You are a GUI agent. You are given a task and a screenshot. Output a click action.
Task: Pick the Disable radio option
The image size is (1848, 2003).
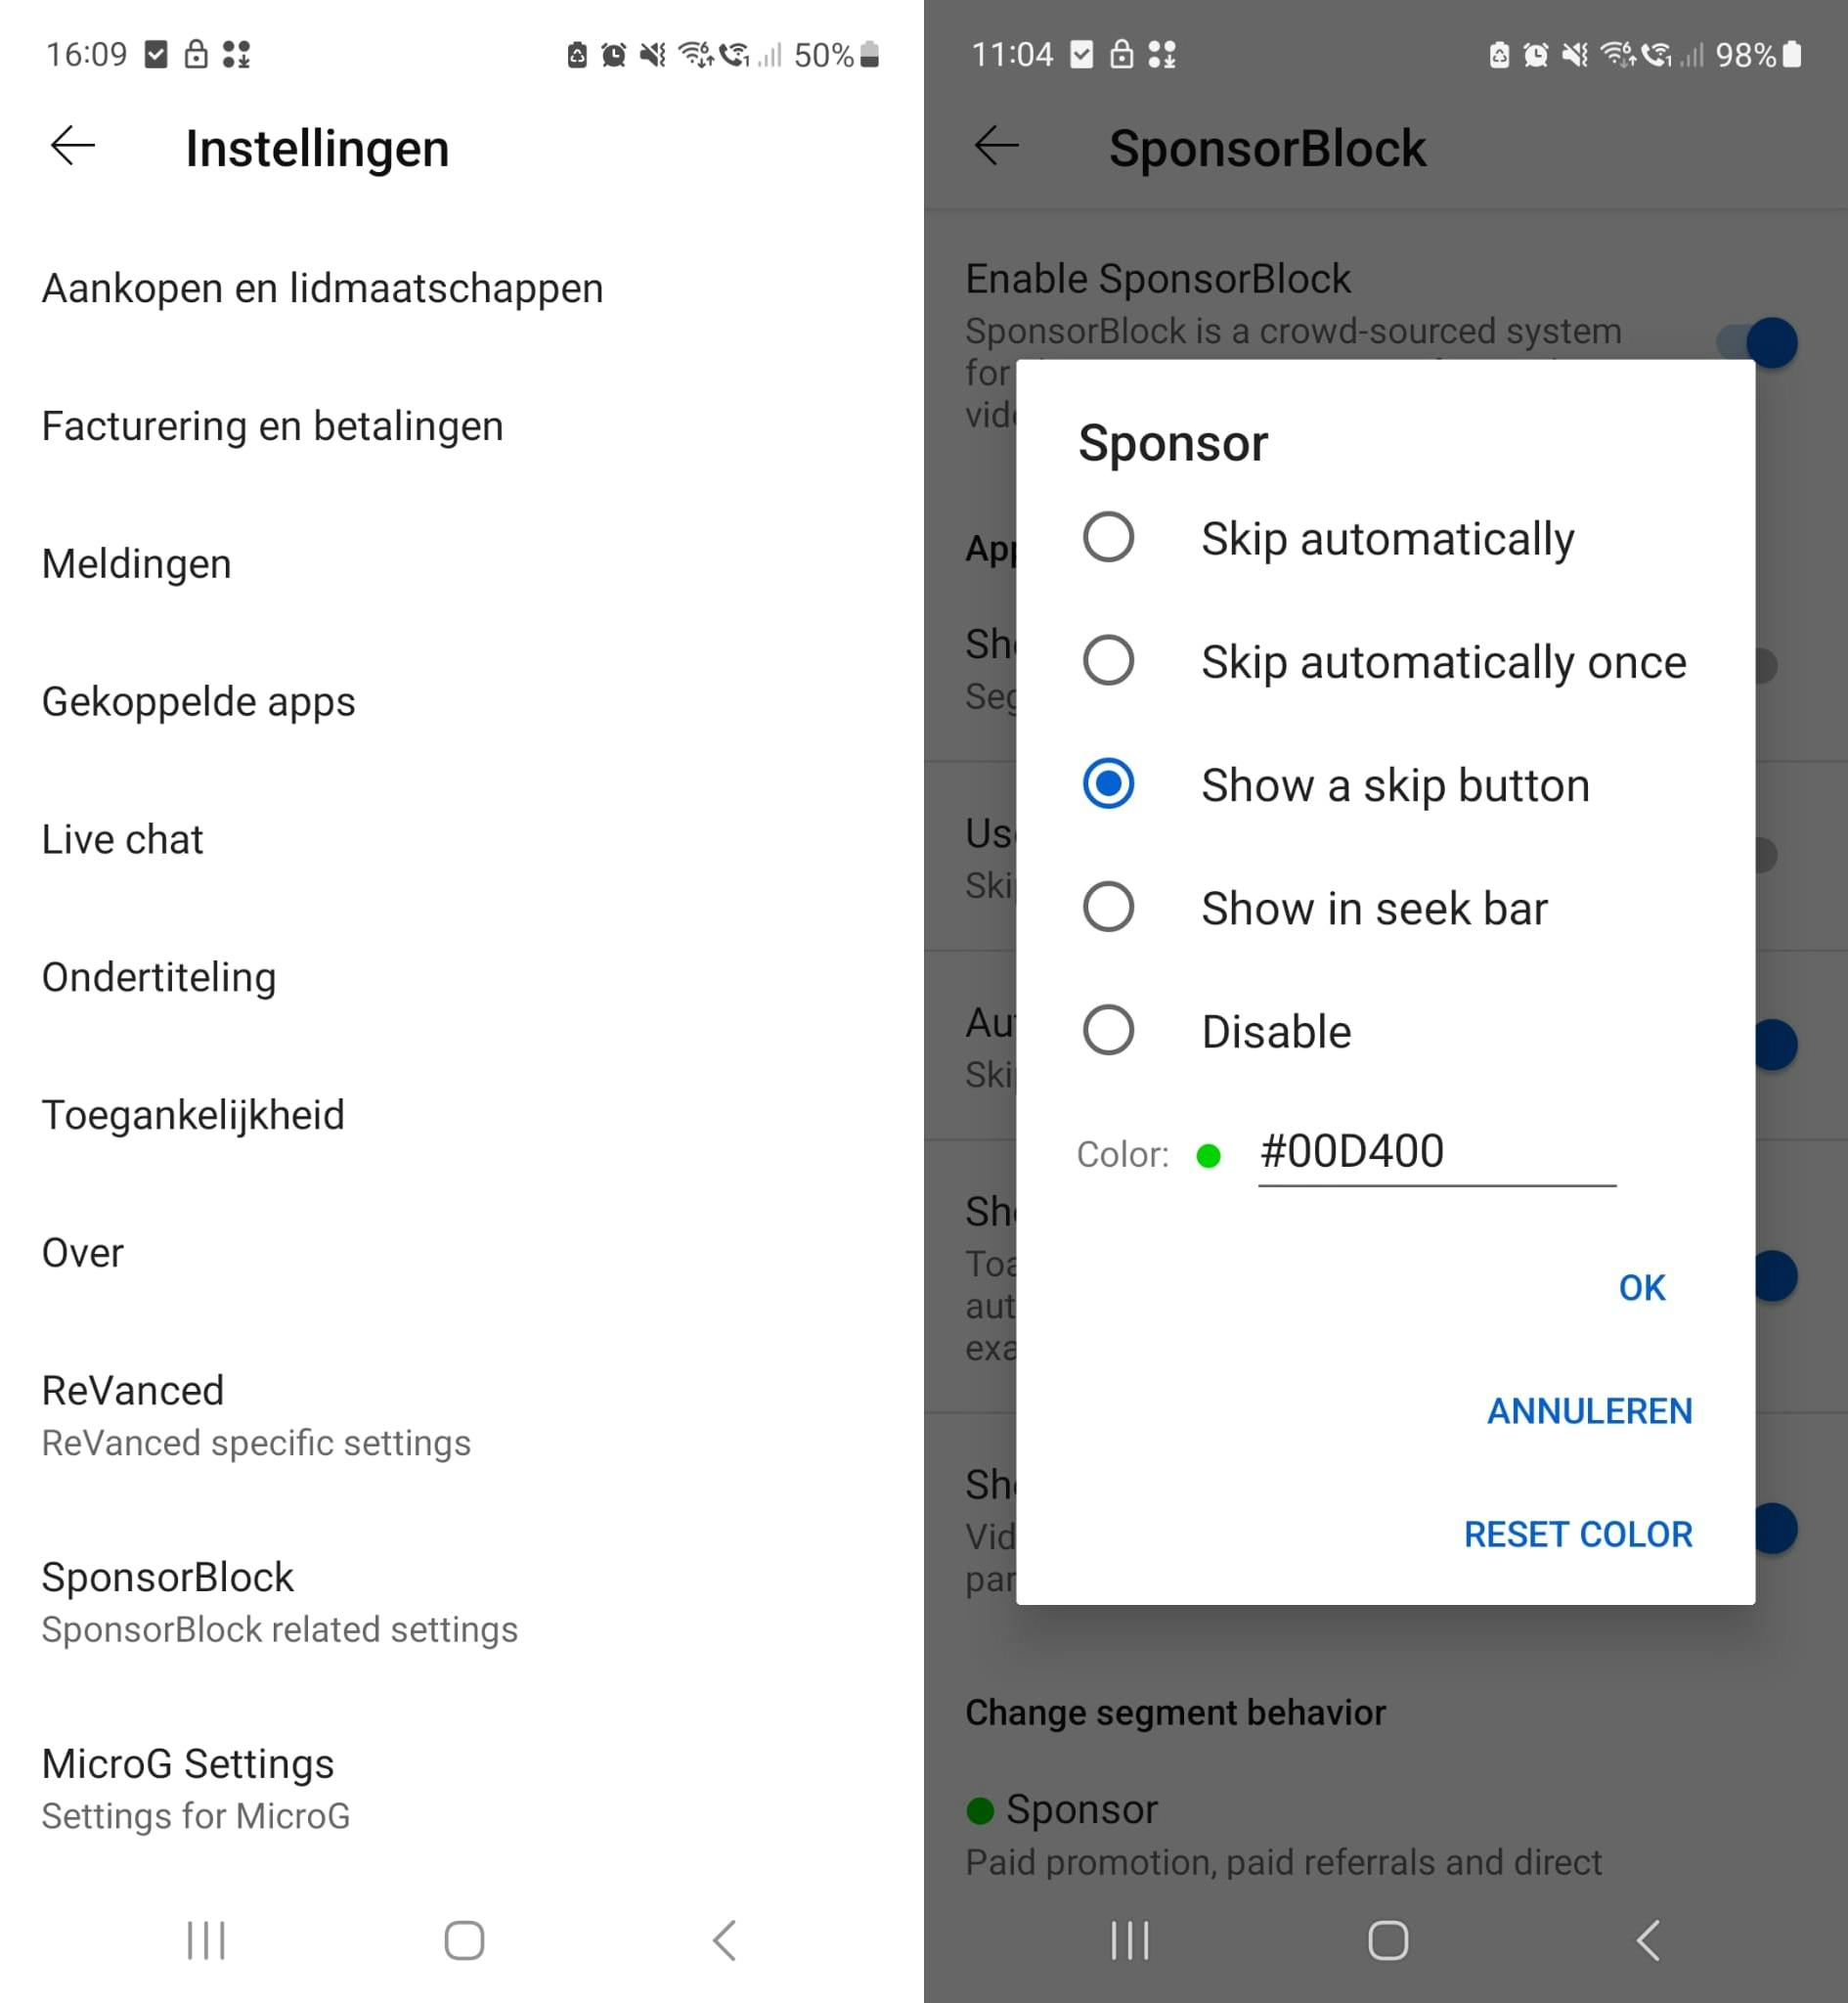(1108, 1030)
